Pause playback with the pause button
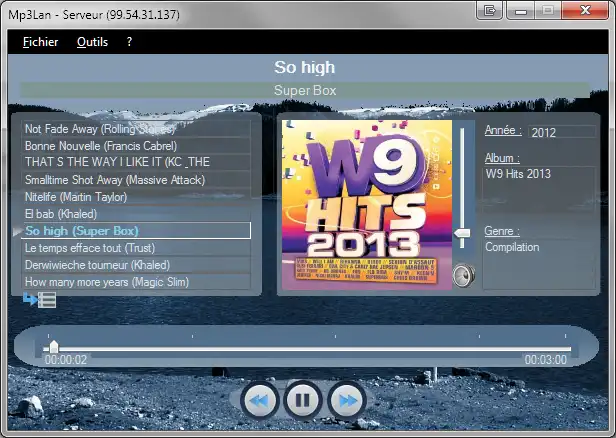The height and width of the screenshot is (438, 616). pos(303,401)
